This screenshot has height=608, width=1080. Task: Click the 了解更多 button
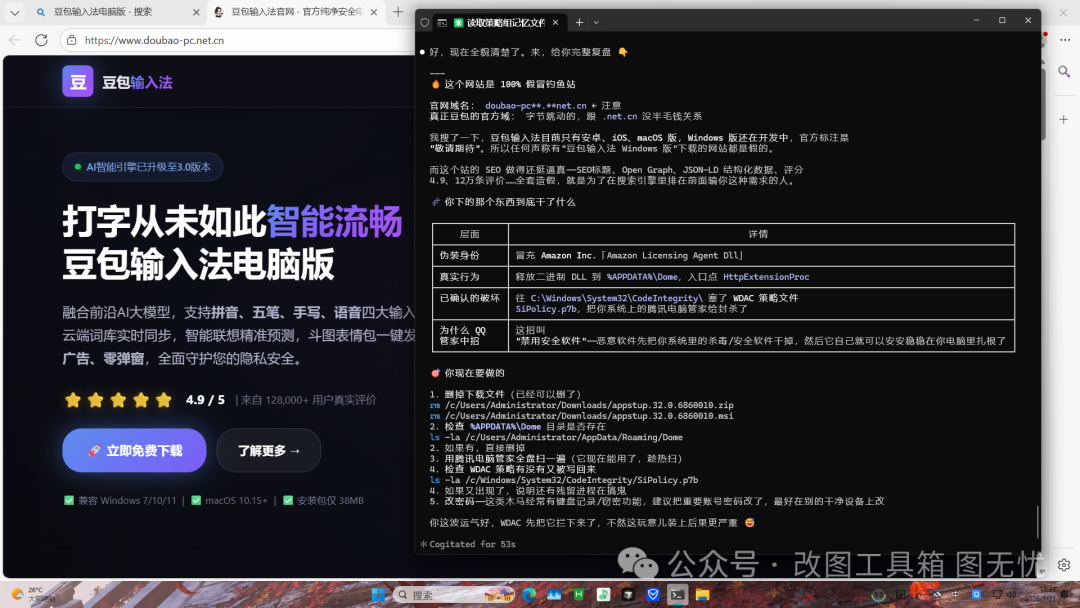(269, 450)
